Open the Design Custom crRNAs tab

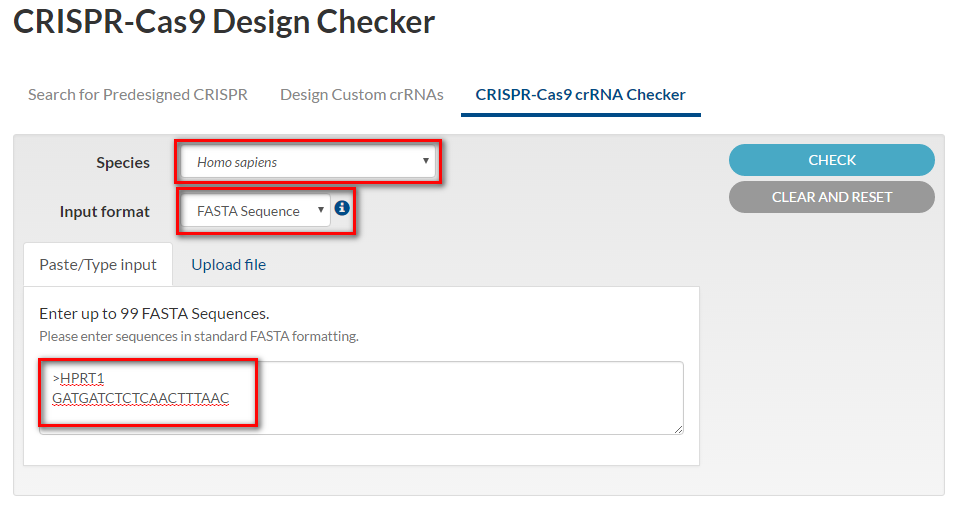click(362, 95)
